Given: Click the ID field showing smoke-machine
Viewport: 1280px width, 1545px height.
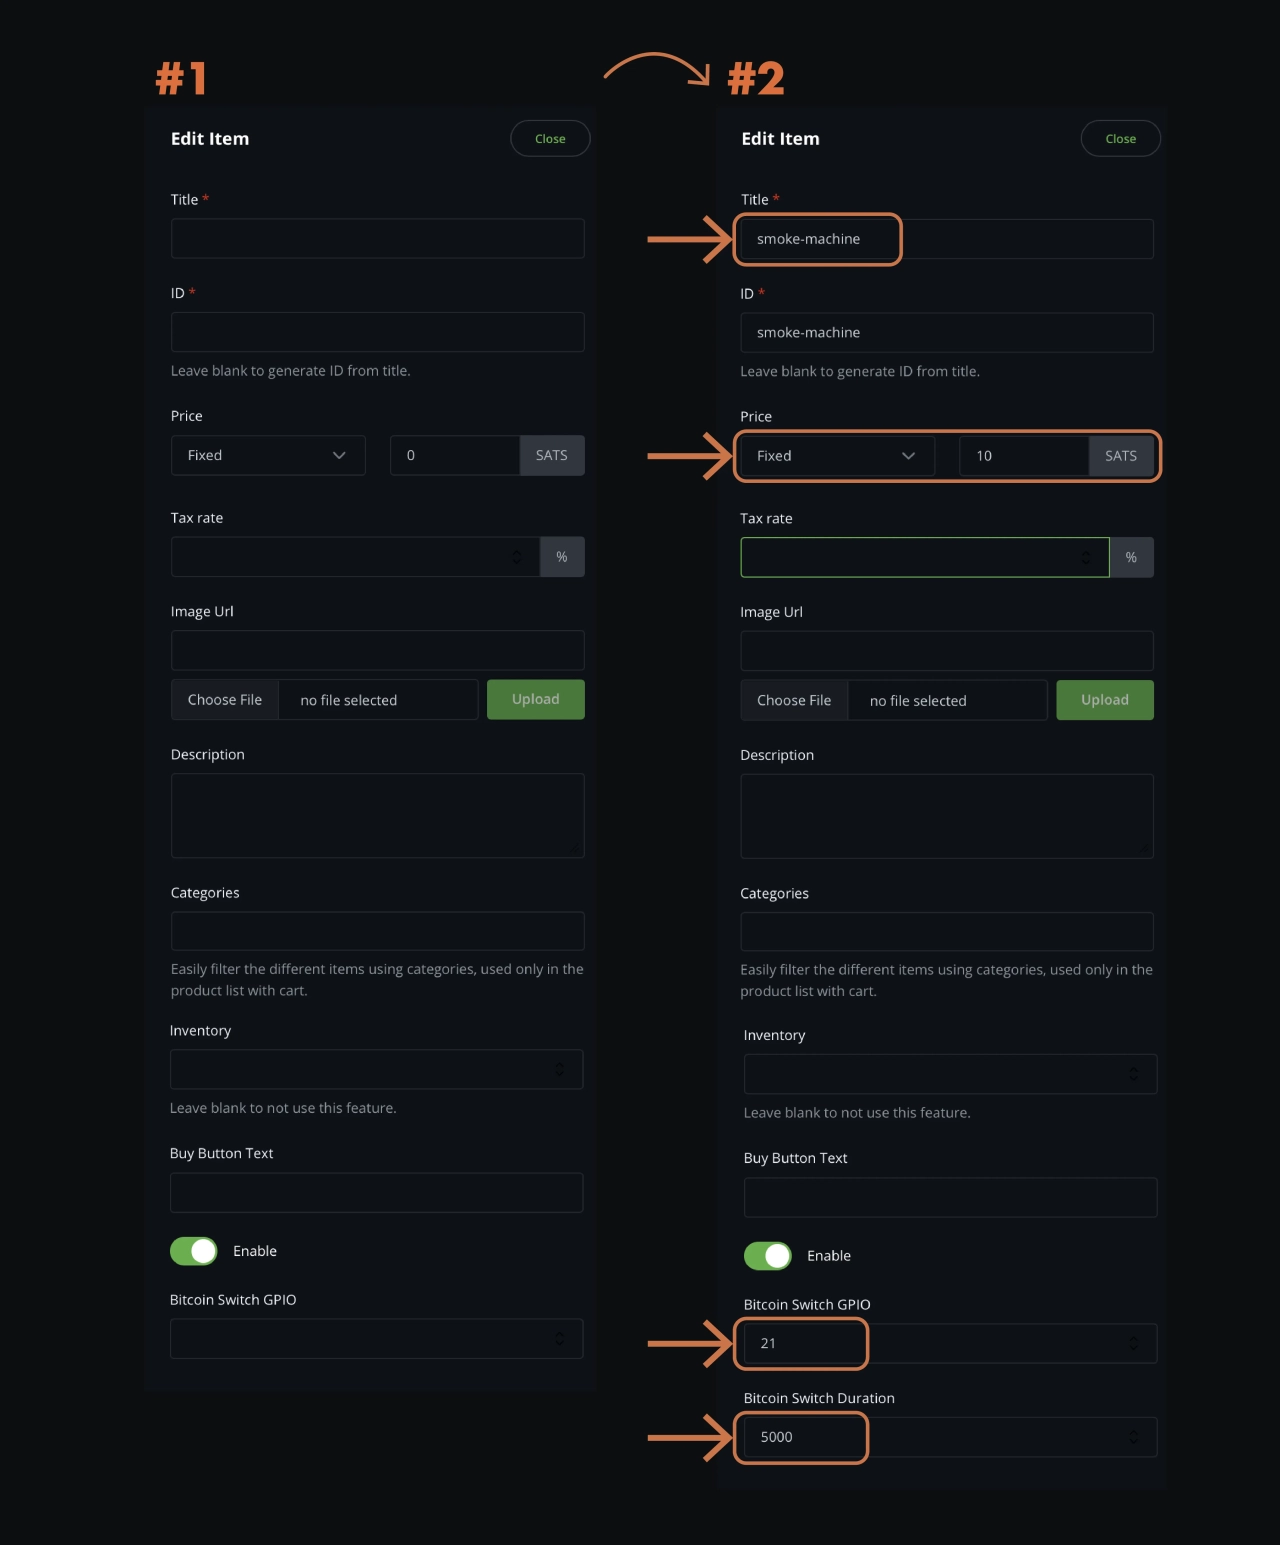Looking at the screenshot, I should coord(945,332).
